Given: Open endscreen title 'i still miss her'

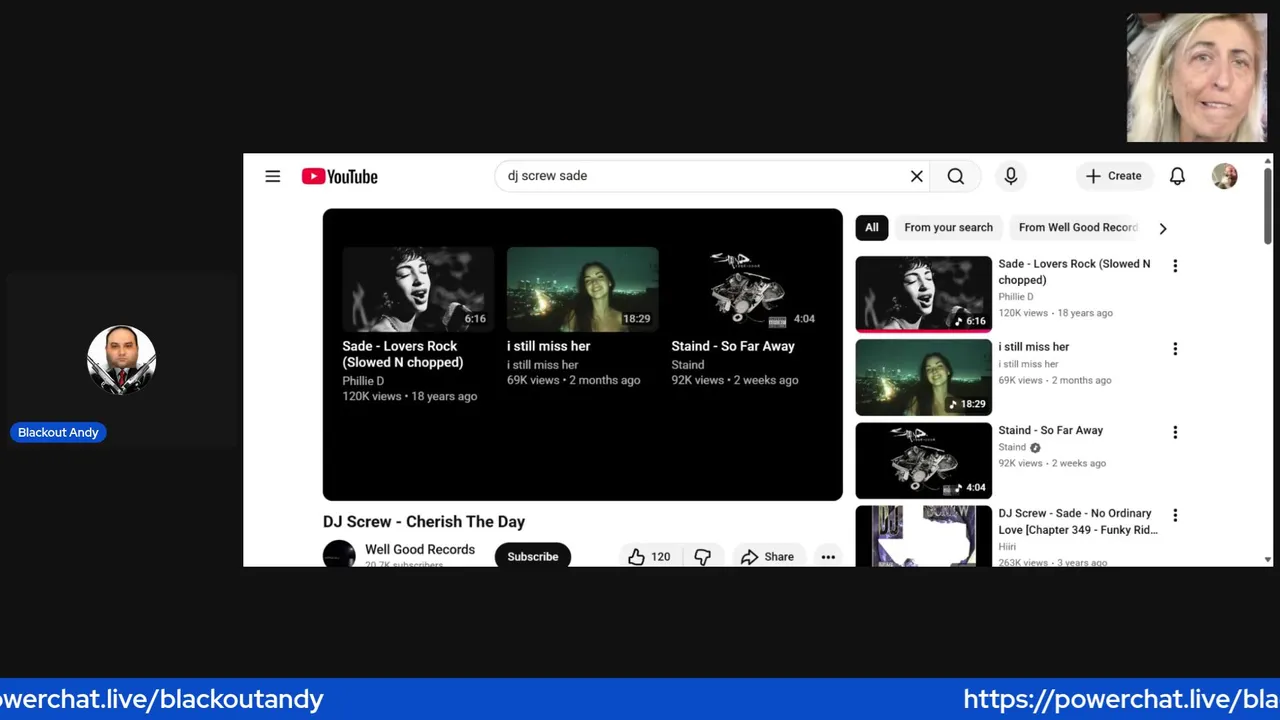Looking at the screenshot, I should point(549,346).
